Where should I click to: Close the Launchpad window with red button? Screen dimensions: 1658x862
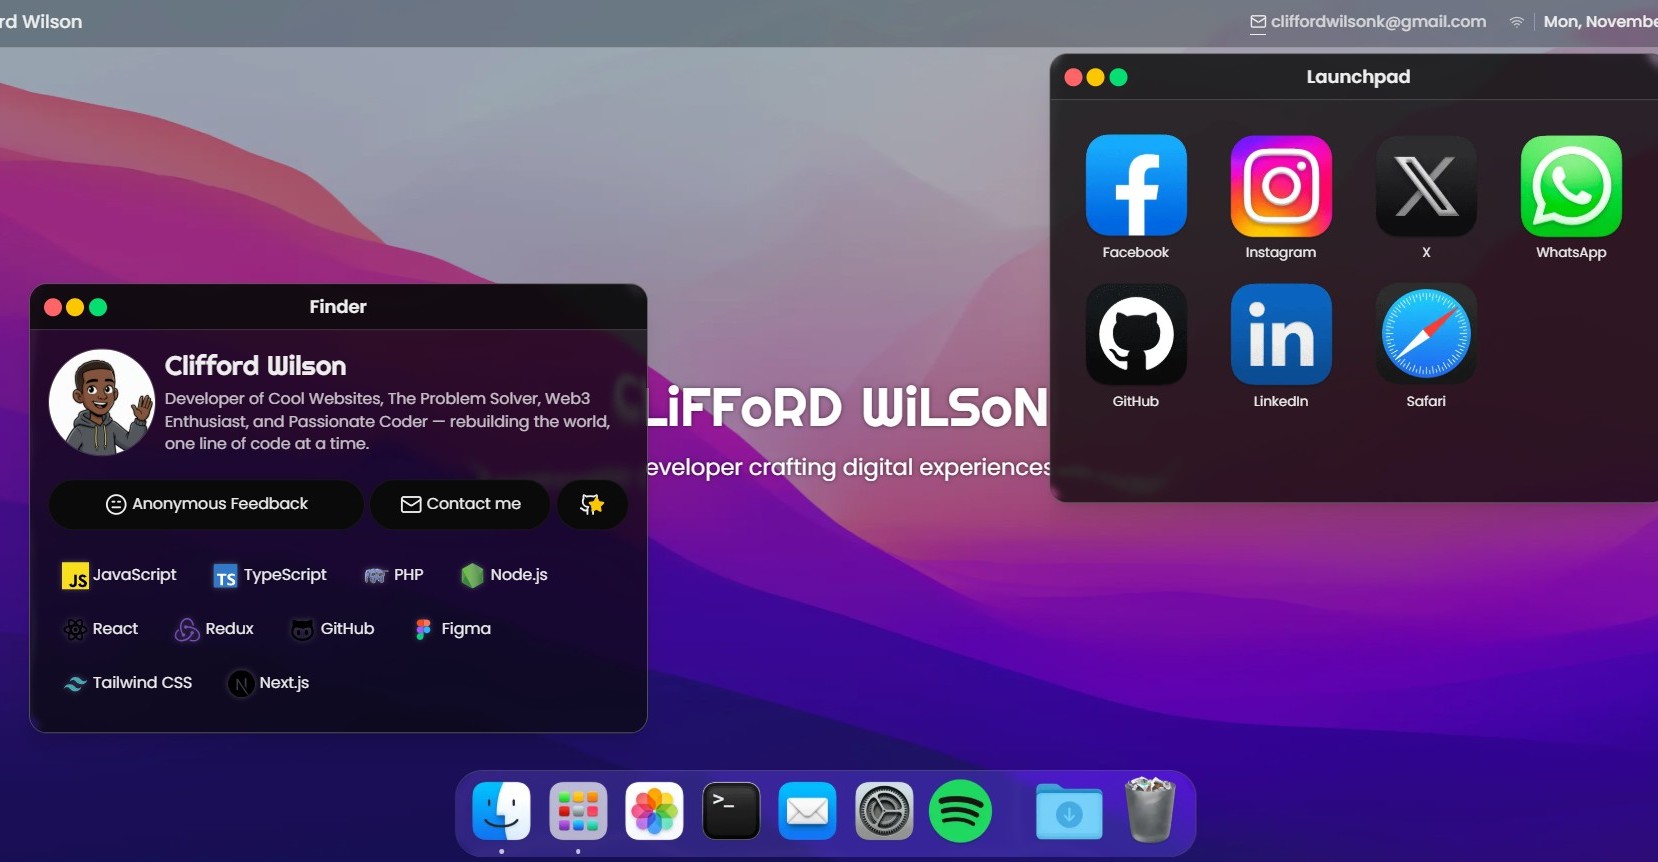point(1073,77)
